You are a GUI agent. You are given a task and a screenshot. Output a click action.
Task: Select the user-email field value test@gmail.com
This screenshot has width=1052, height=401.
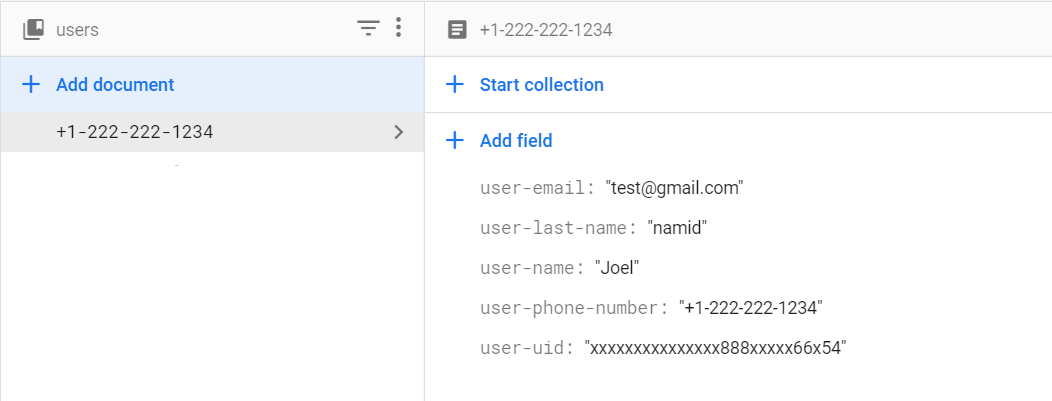[x=675, y=188]
